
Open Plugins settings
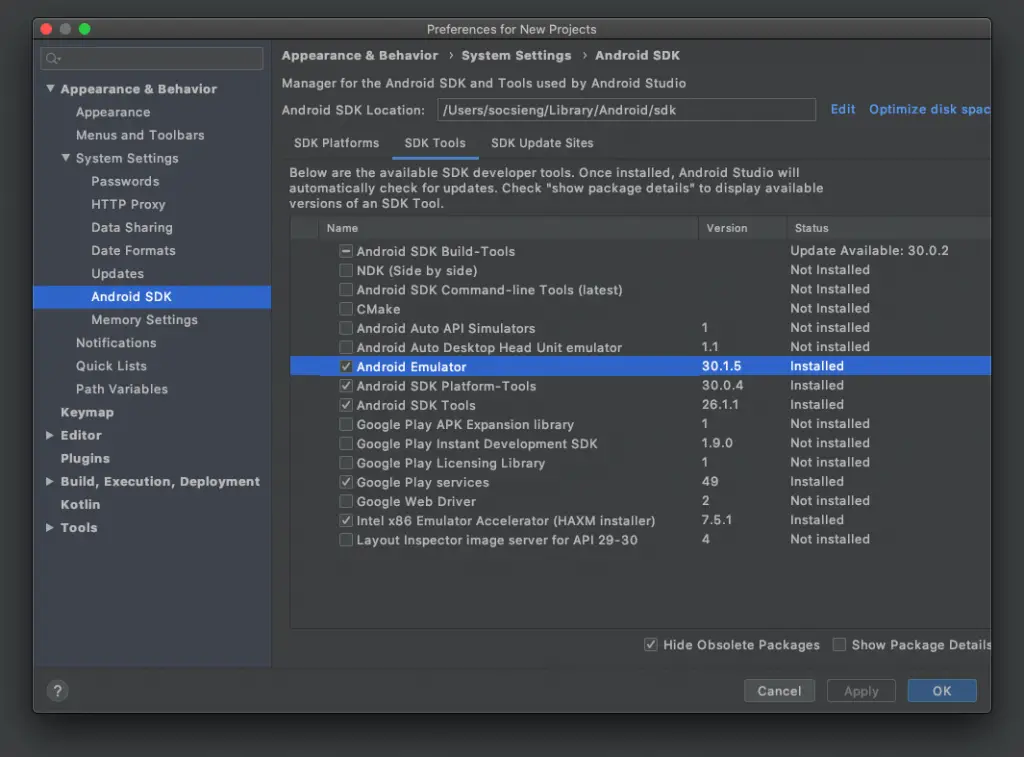pyautogui.click(x=85, y=459)
